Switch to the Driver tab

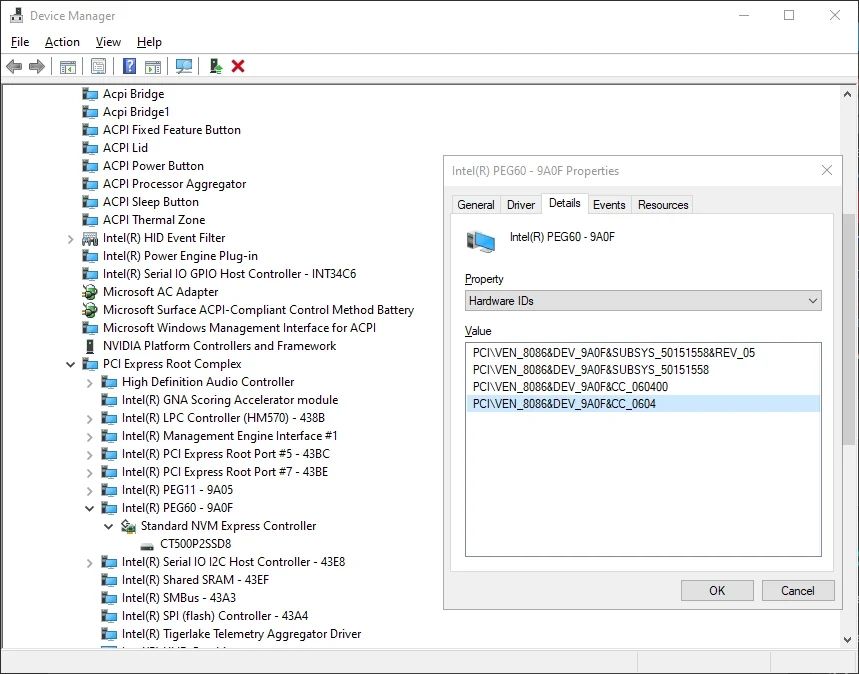[x=521, y=205]
